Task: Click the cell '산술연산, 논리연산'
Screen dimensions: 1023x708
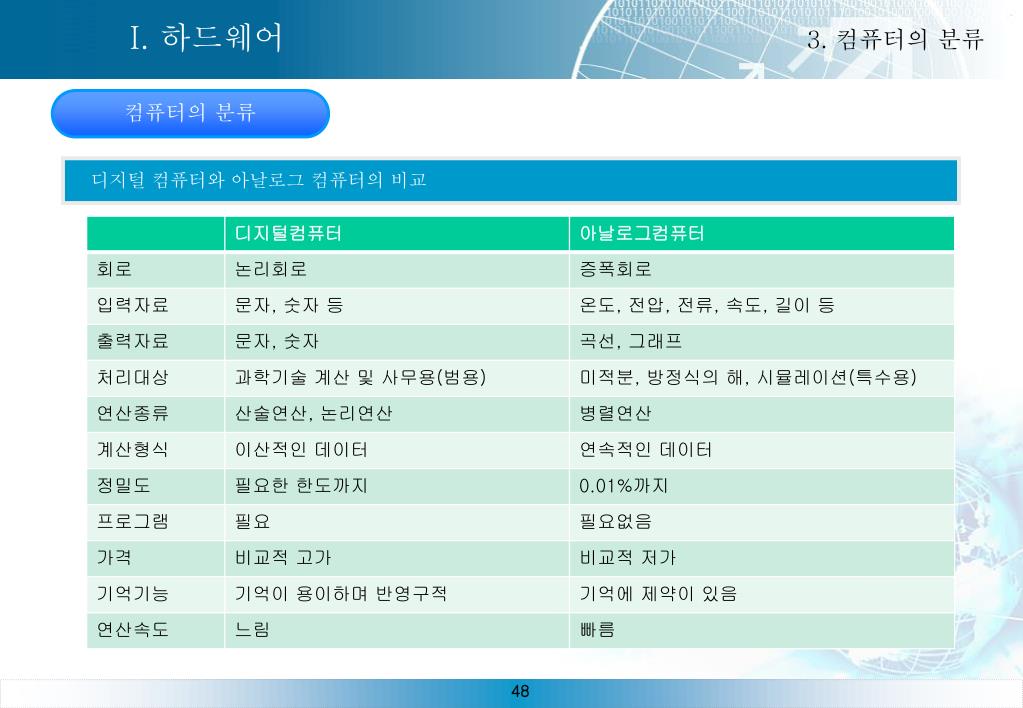Action: [x=397, y=414]
